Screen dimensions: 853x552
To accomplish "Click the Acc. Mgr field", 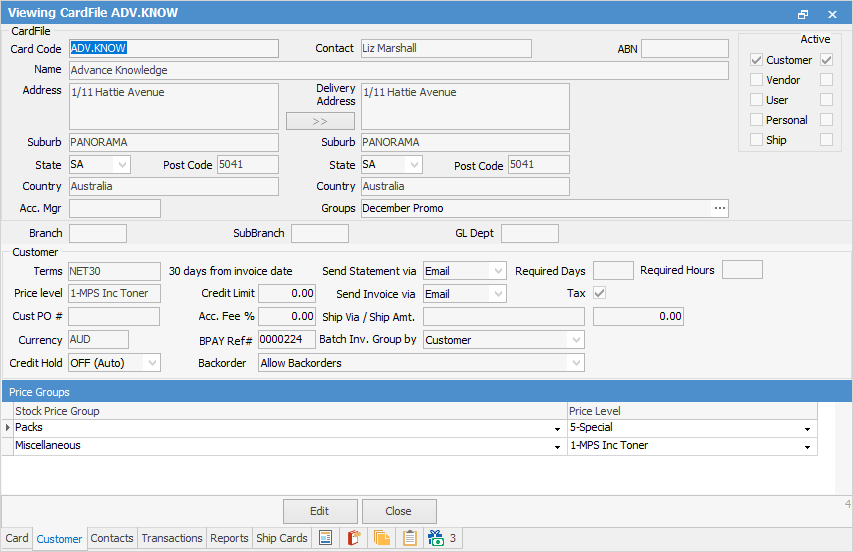I will [x=115, y=208].
